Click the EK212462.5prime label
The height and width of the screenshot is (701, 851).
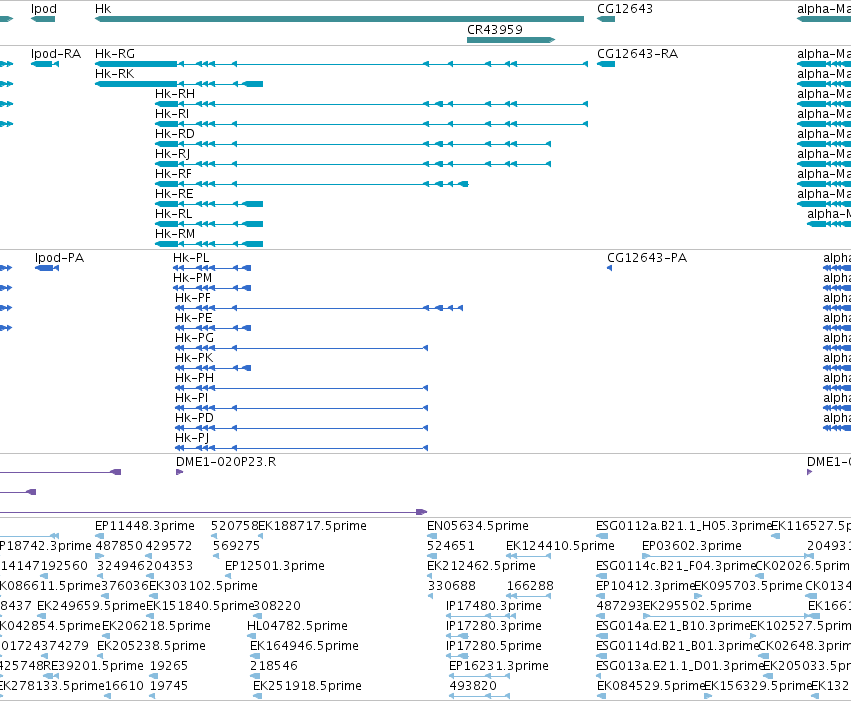click(481, 566)
